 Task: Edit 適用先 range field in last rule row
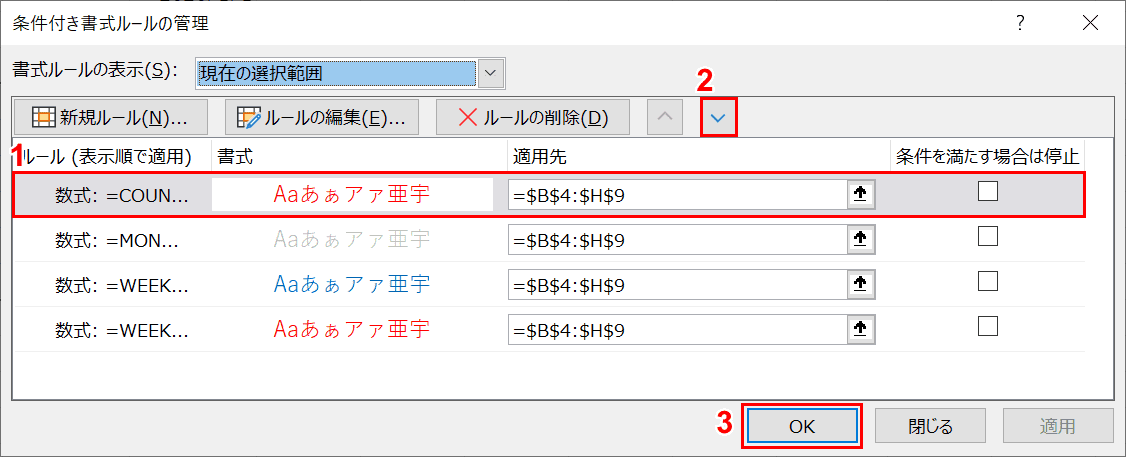click(x=677, y=331)
